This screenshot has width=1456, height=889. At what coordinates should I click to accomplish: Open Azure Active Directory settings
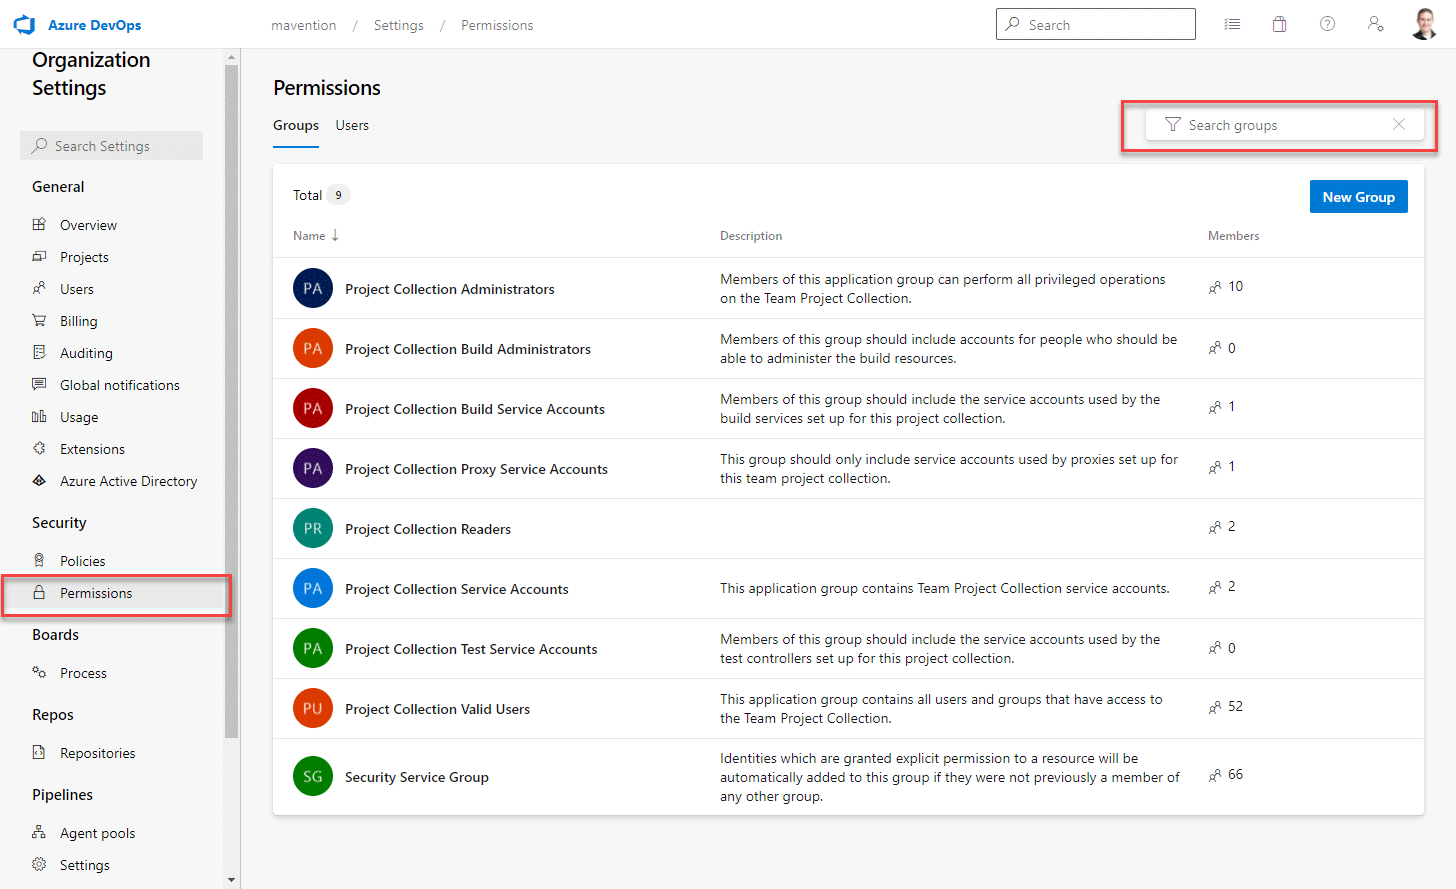pos(128,481)
